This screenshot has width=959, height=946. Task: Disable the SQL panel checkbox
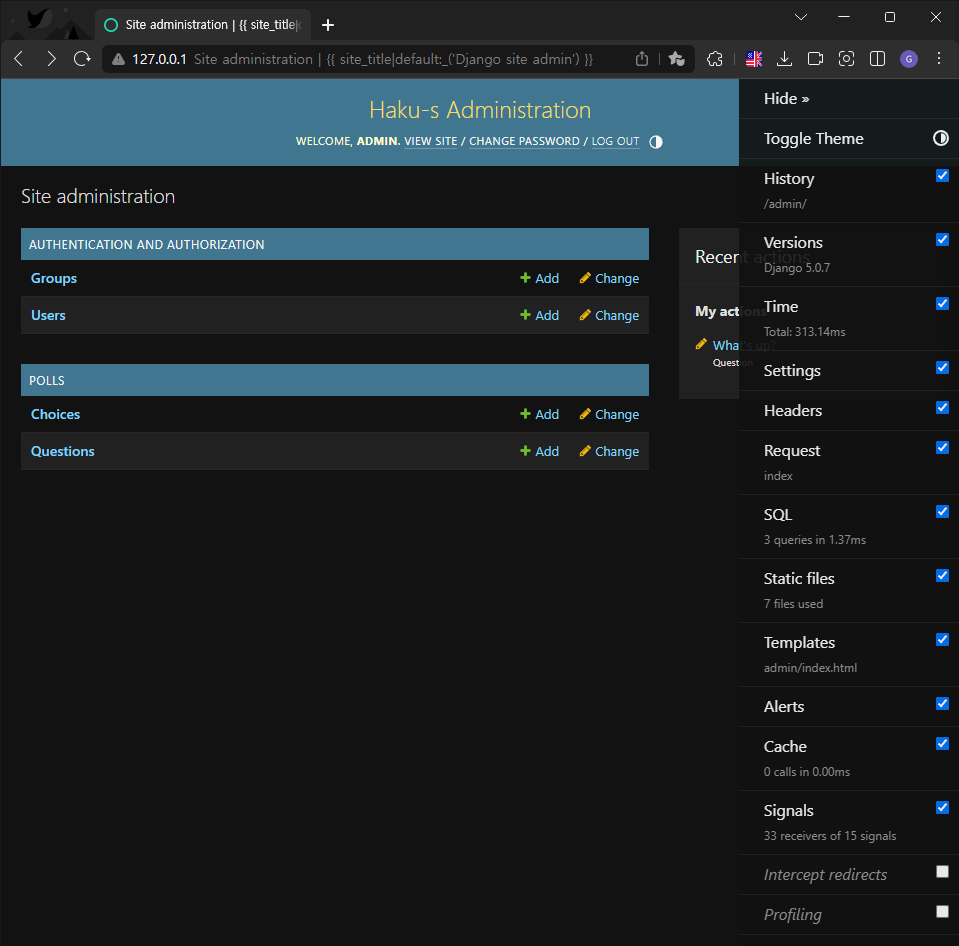(x=942, y=511)
